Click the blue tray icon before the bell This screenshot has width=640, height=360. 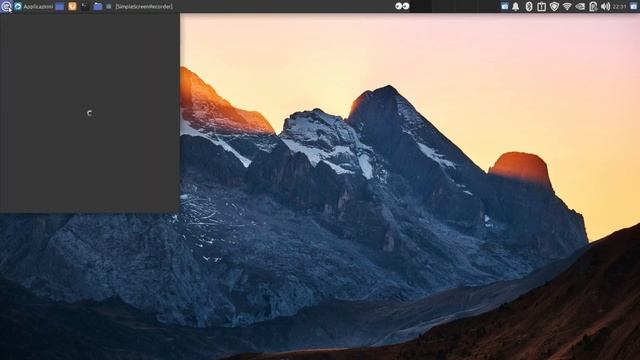point(504,6)
